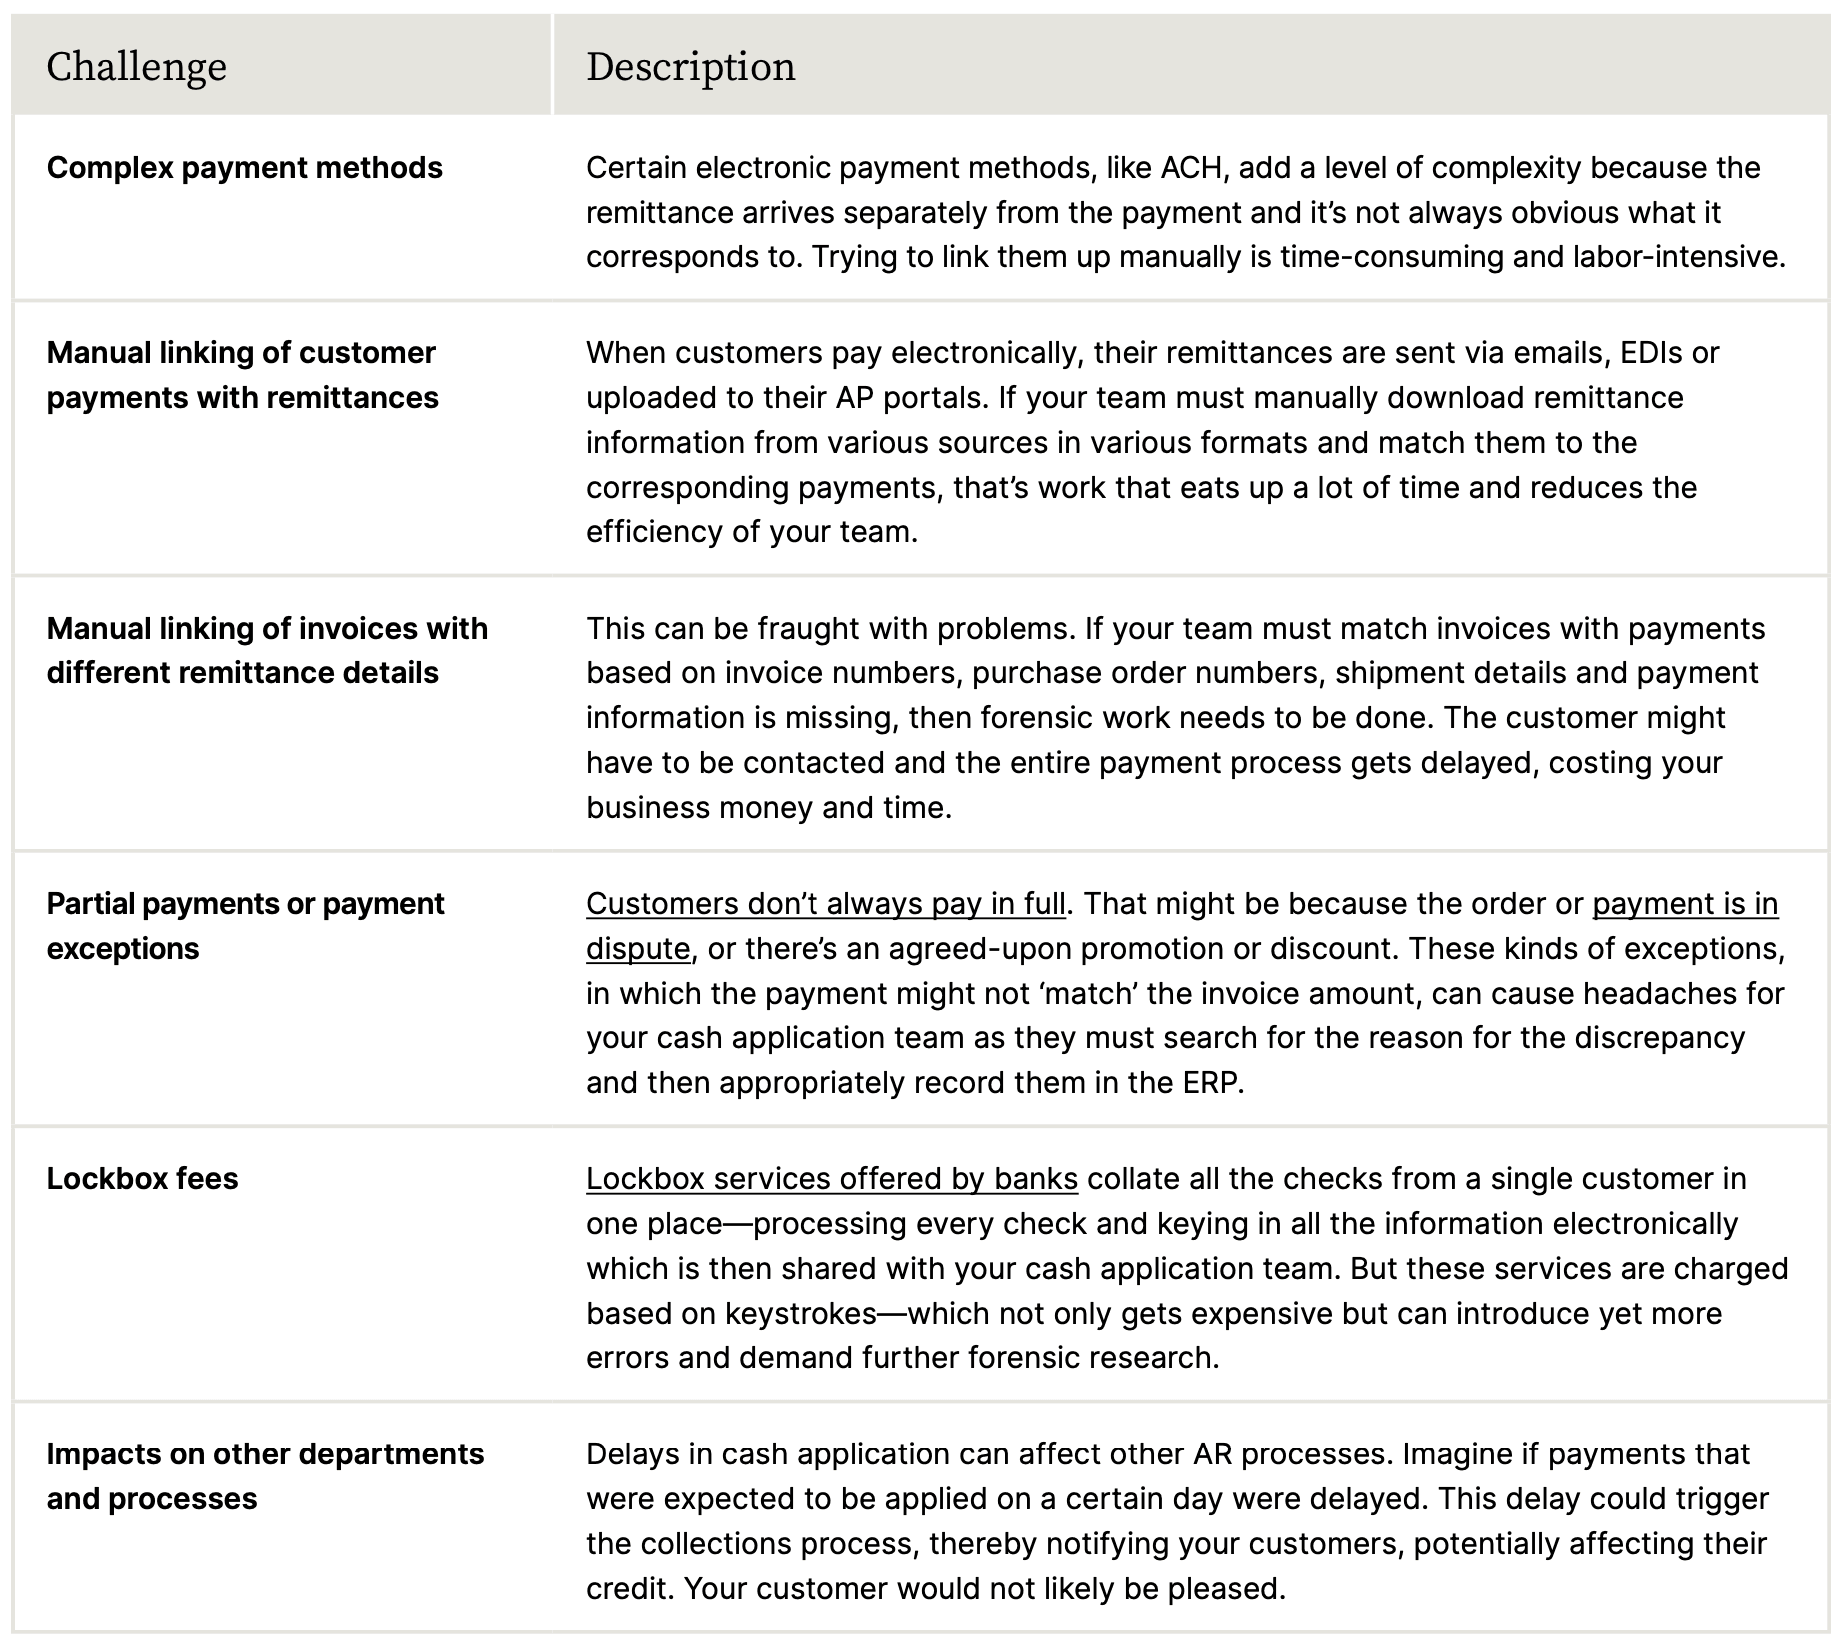Open "Lockbox services offered by banks" link

coord(831,1179)
